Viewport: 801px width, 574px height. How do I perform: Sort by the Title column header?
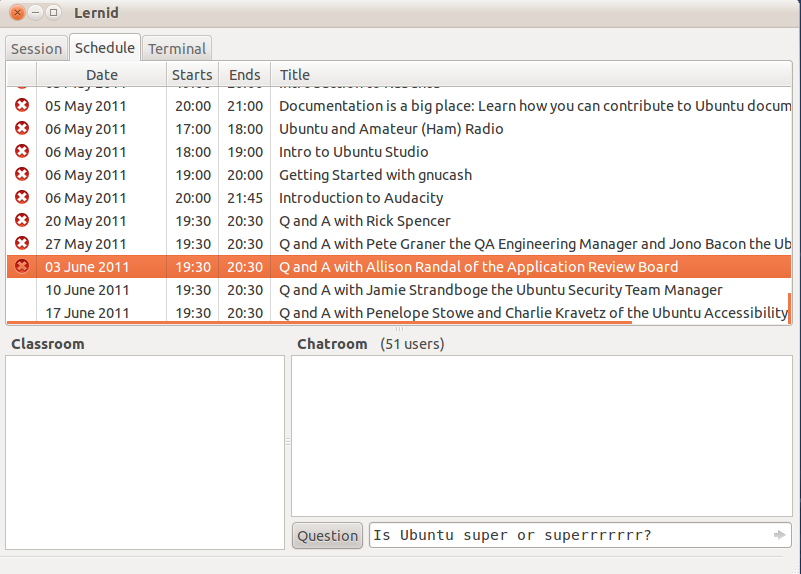(x=531, y=75)
